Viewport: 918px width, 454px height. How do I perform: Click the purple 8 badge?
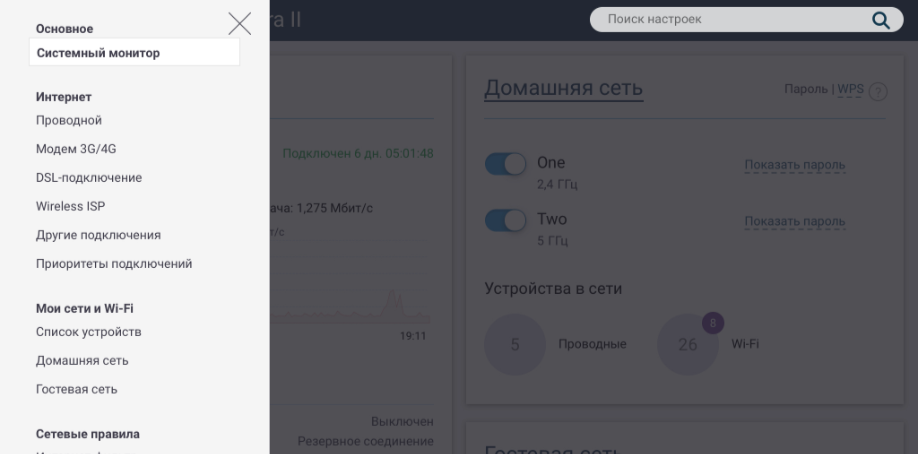[x=713, y=323]
